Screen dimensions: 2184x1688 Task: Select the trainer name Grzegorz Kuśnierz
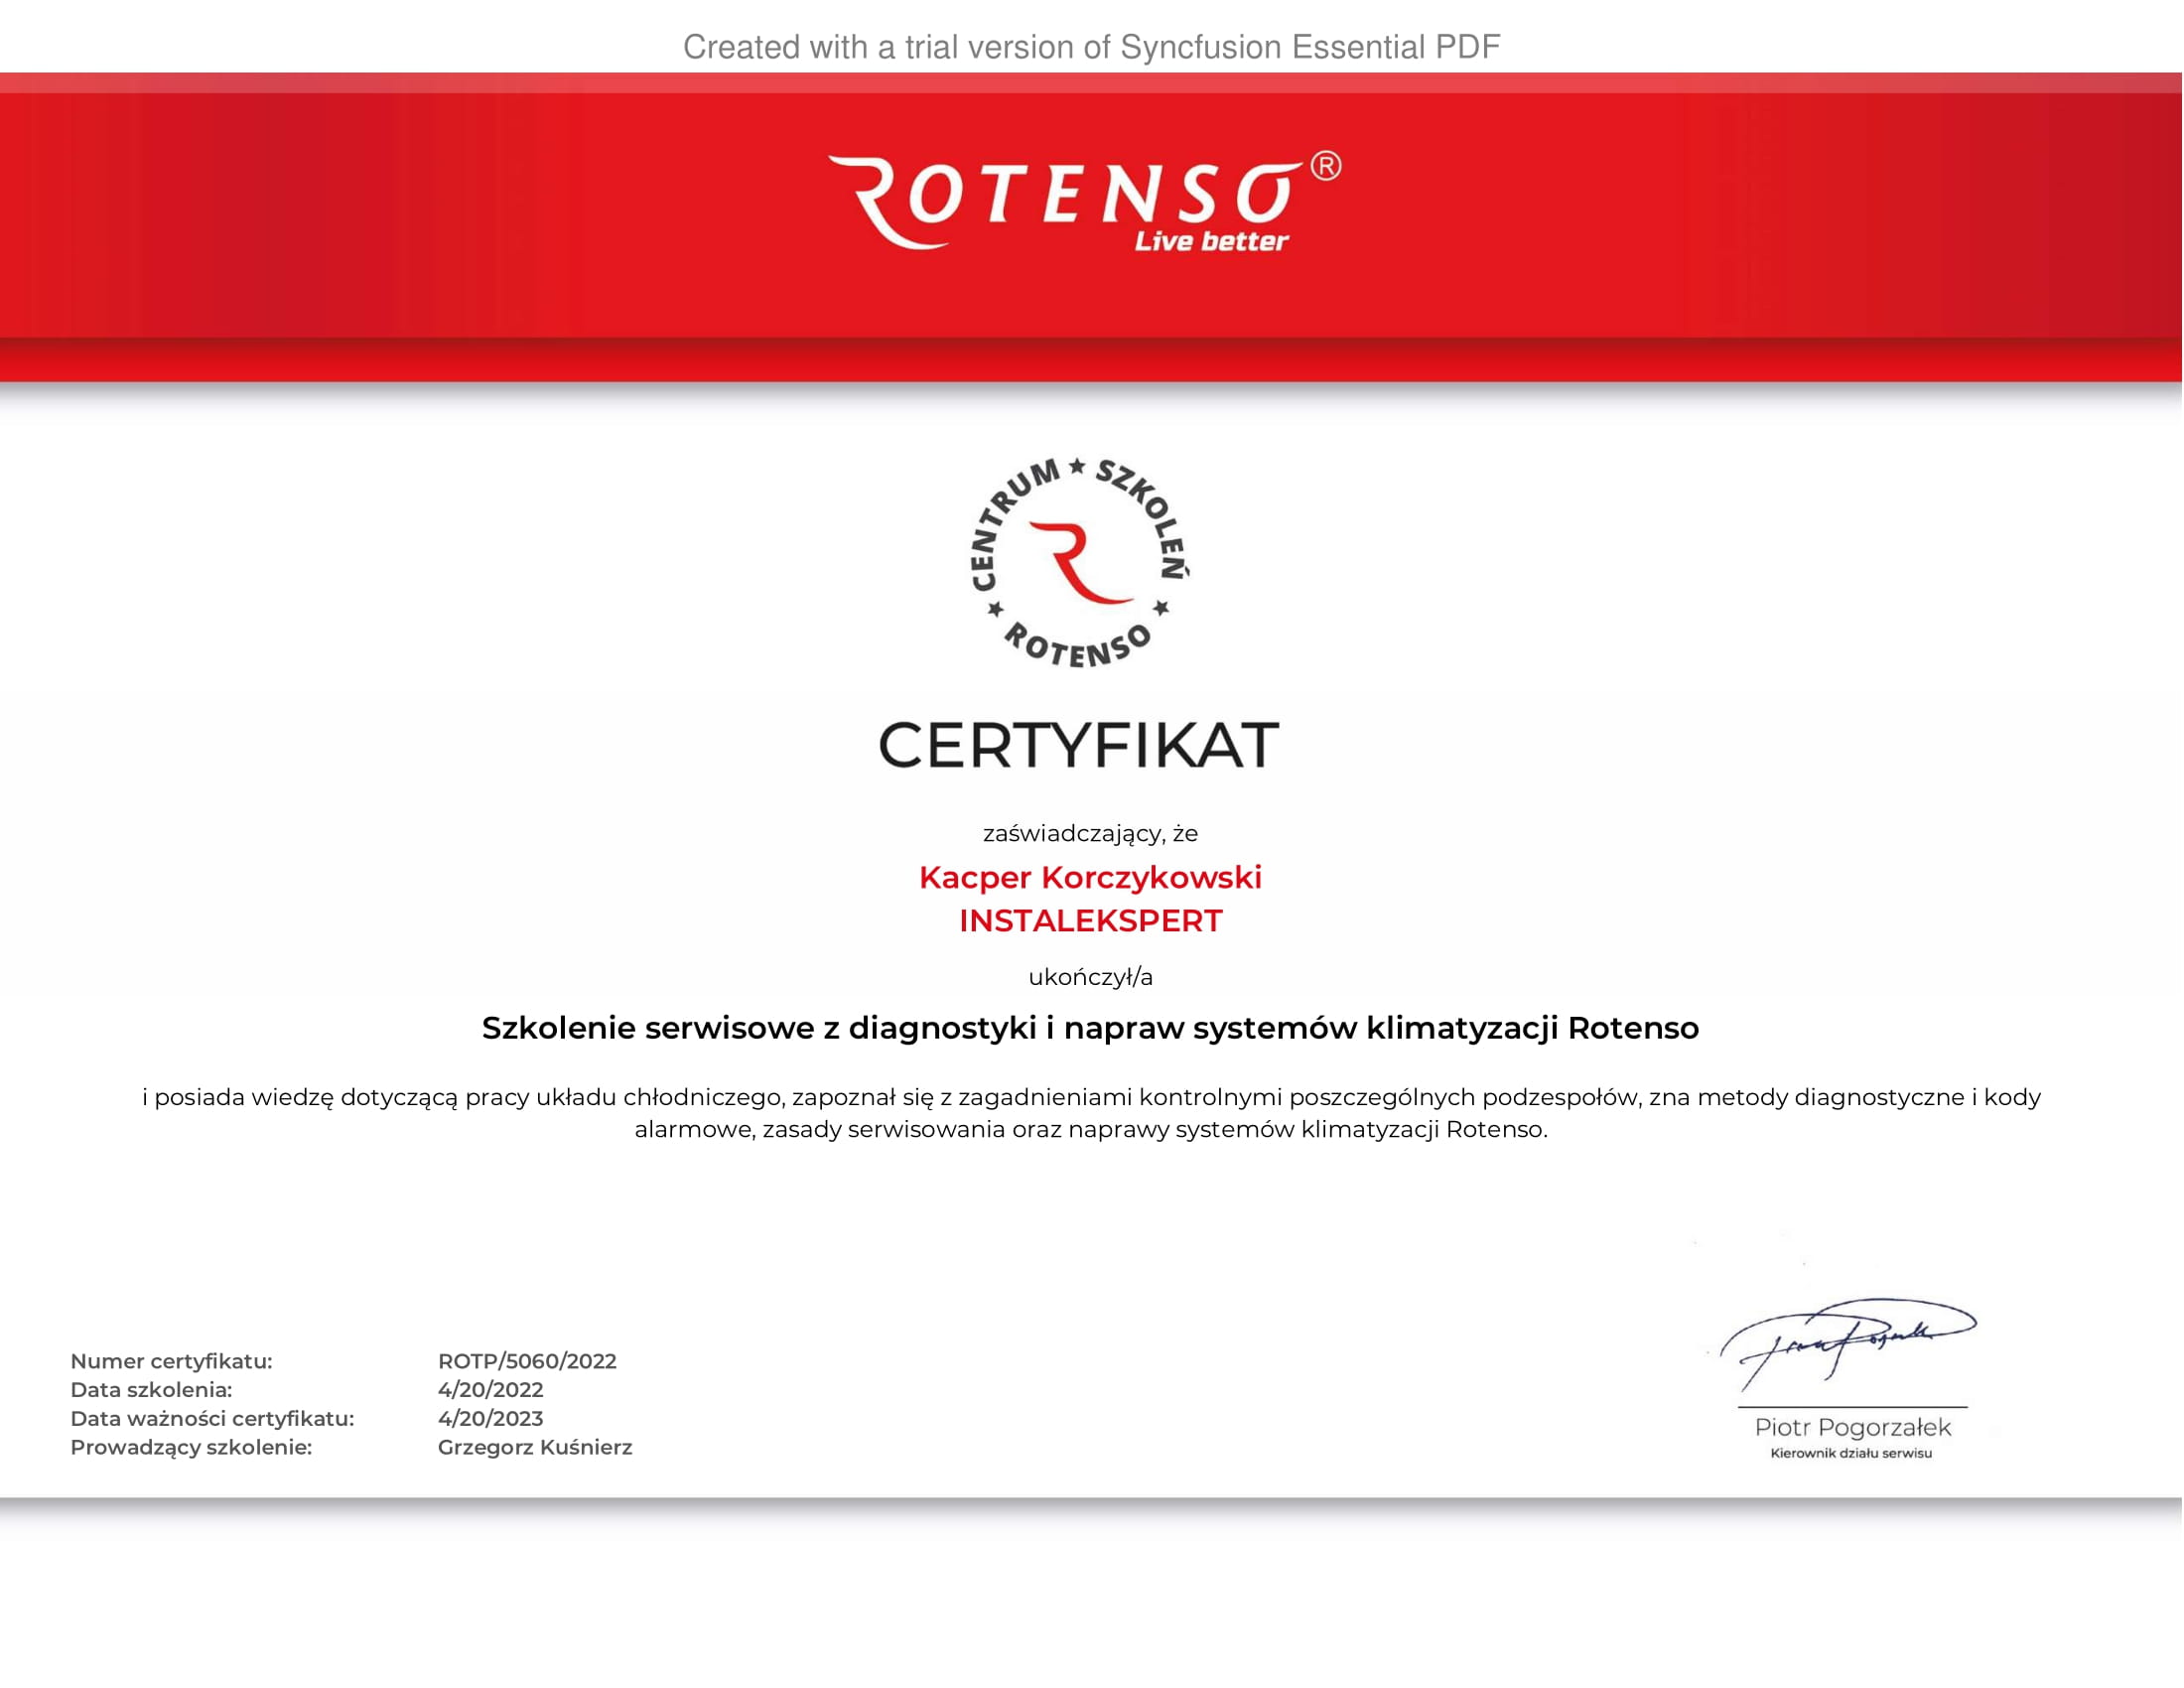(x=535, y=1447)
